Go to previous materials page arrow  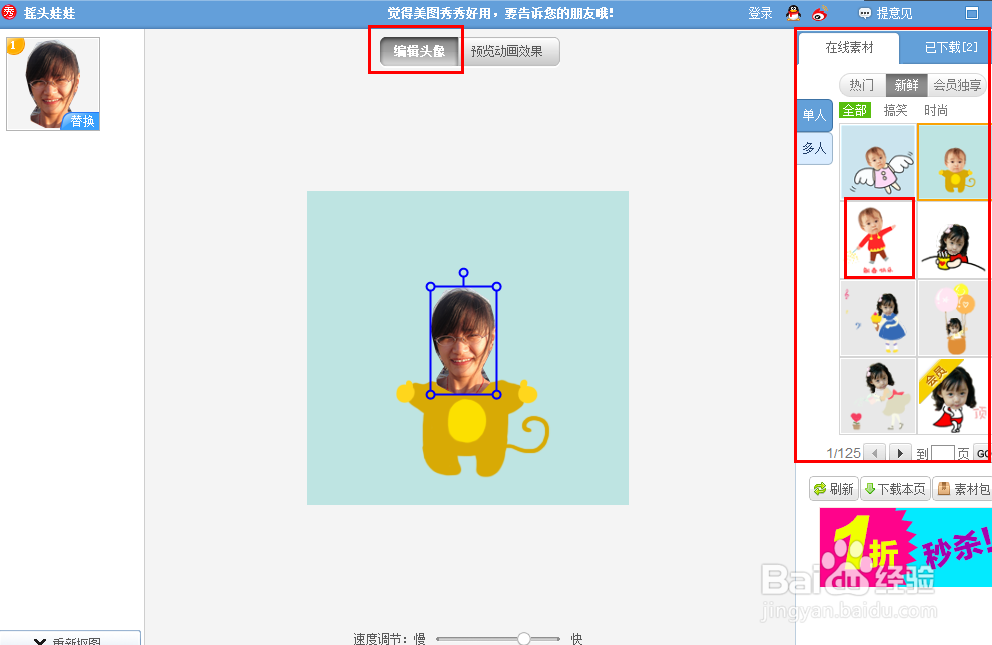click(x=875, y=453)
